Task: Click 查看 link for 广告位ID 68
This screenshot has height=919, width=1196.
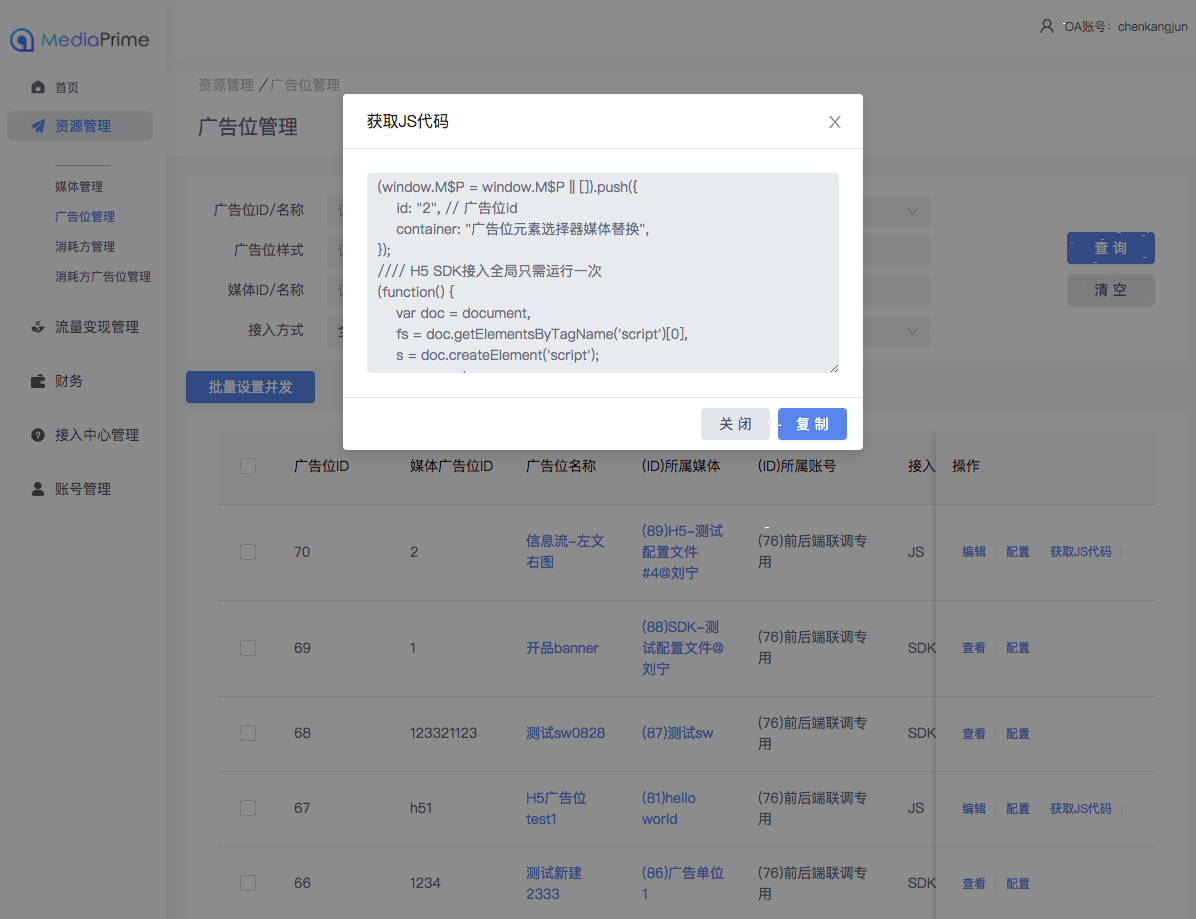Action: 973,734
